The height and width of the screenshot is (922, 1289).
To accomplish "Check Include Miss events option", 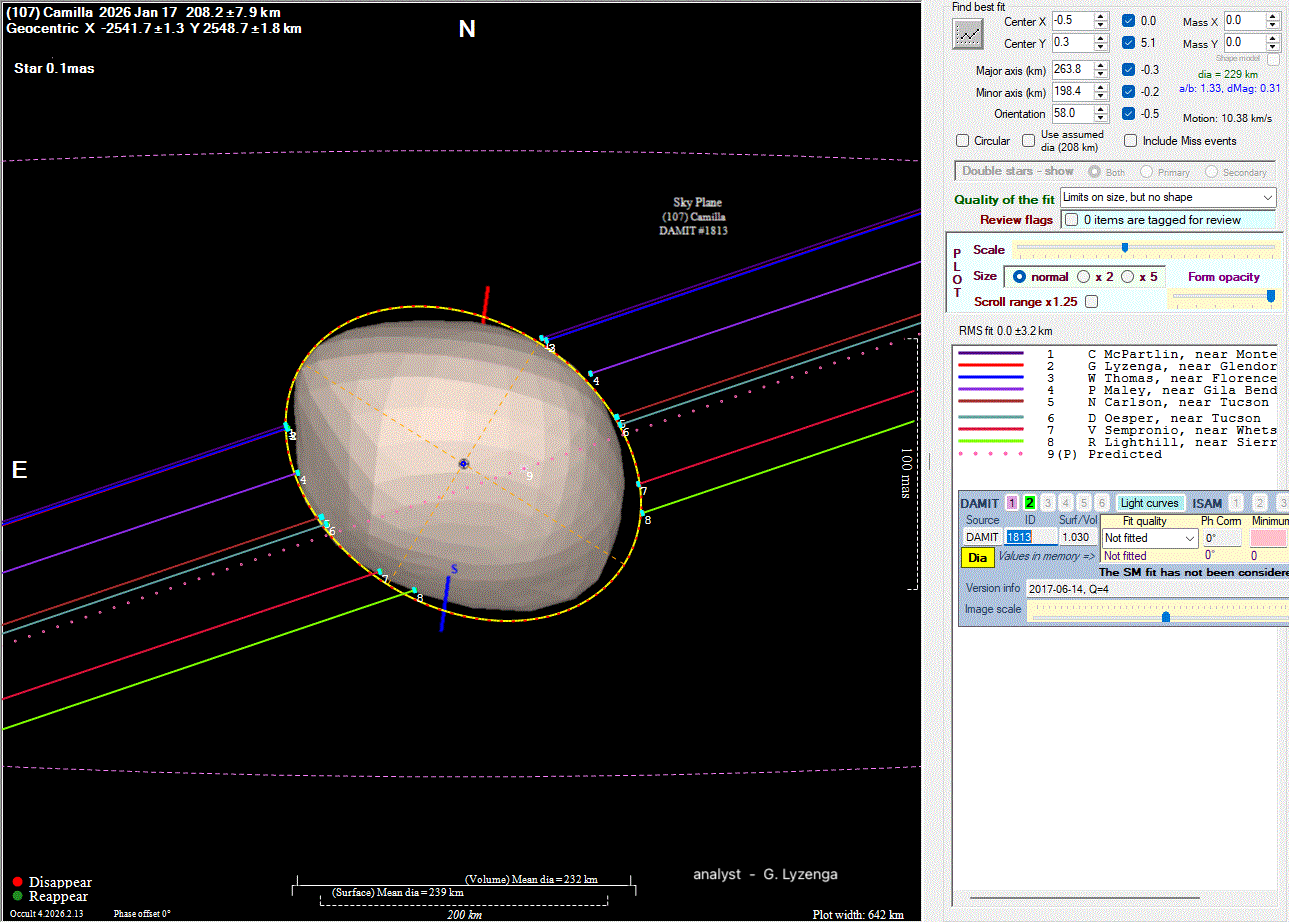I will pos(1131,141).
